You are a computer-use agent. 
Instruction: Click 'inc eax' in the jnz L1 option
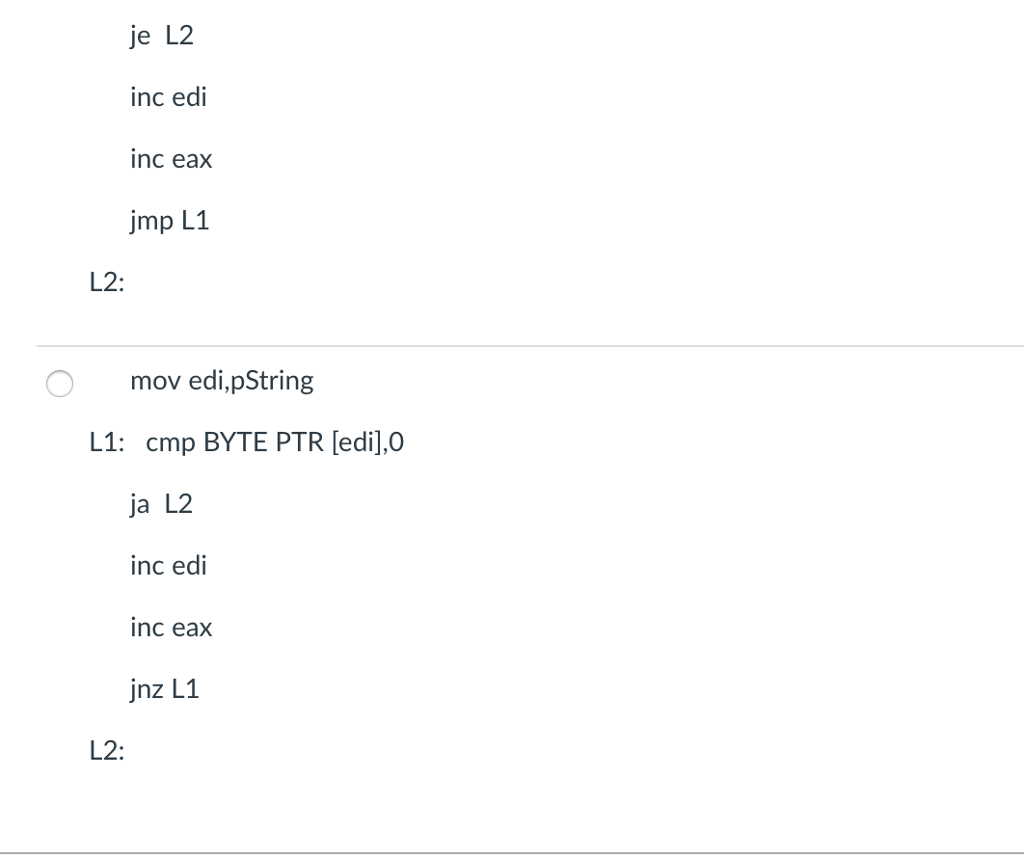tap(171, 628)
